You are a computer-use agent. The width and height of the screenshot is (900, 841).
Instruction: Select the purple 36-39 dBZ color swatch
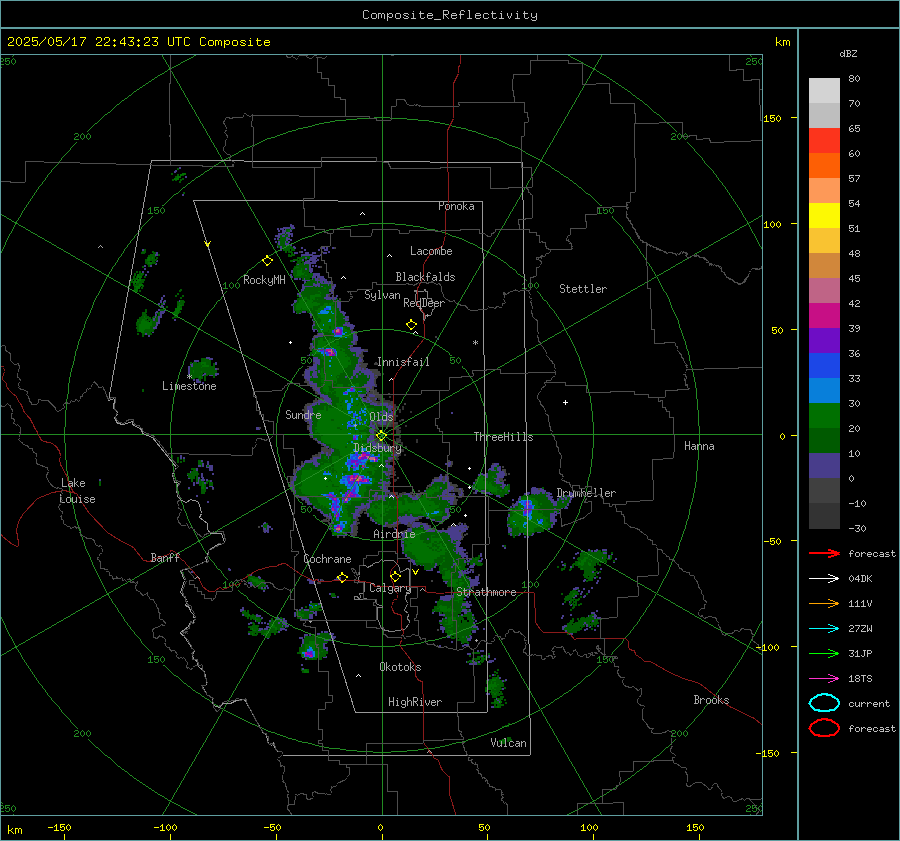point(824,340)
